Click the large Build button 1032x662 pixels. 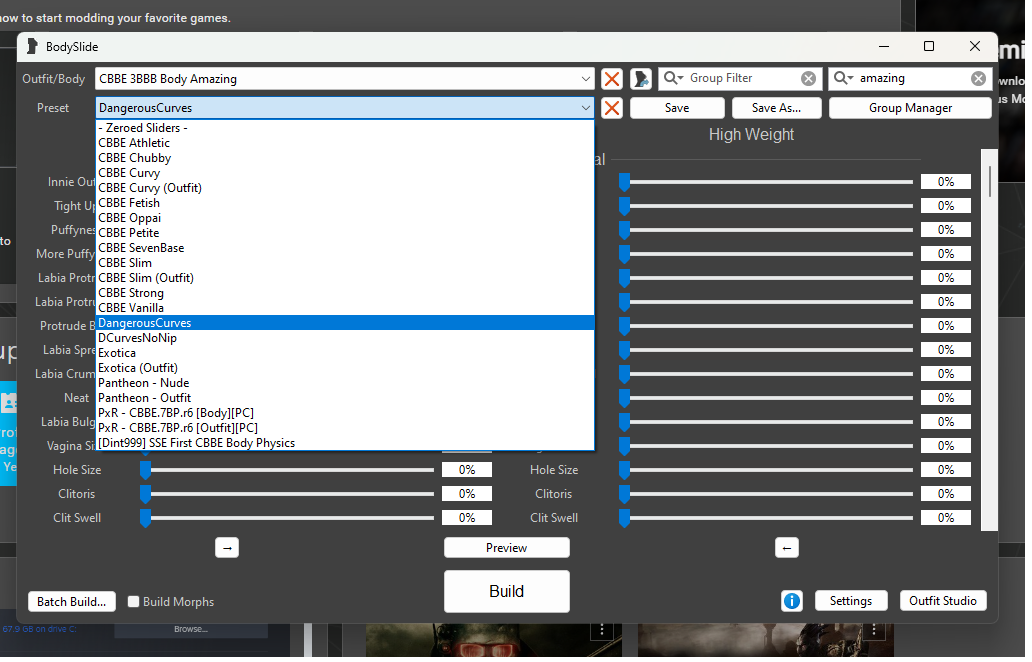click(x=506, y=591)
